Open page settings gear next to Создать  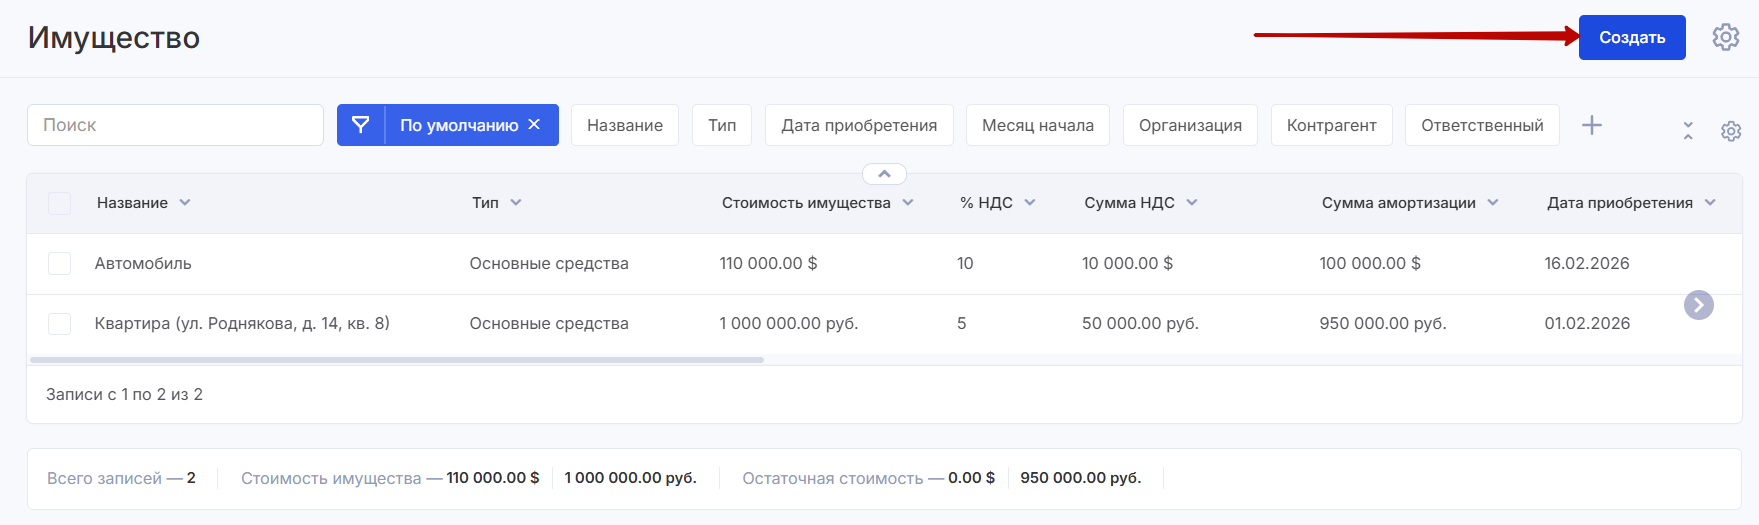pos(1725,37)
